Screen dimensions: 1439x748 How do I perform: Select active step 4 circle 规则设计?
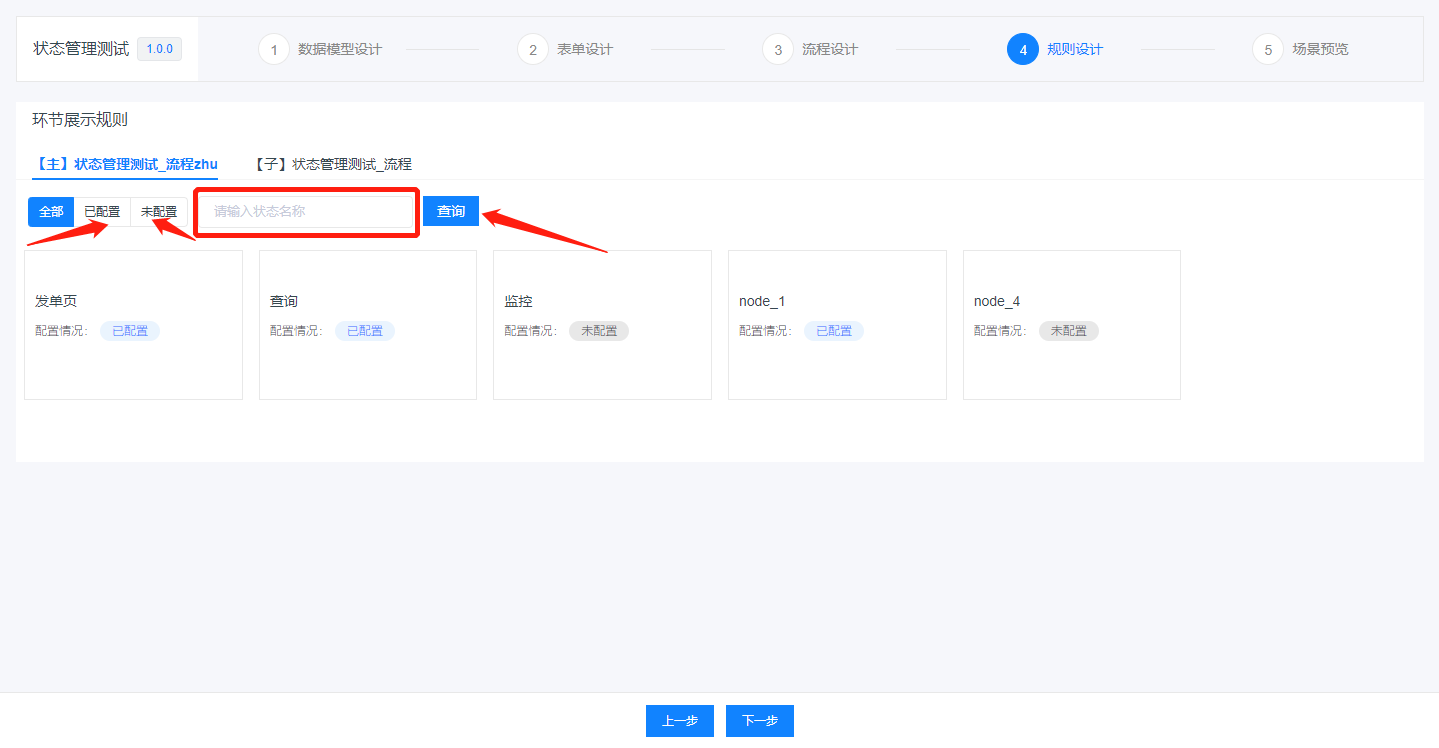pos(1023,49)
